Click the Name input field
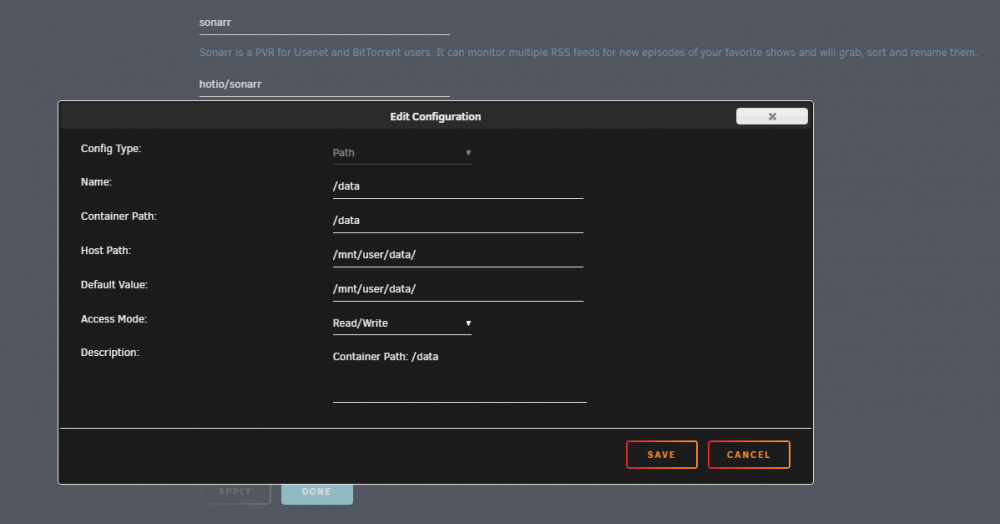Screen dimensions: 1000x524 (458, 186)
